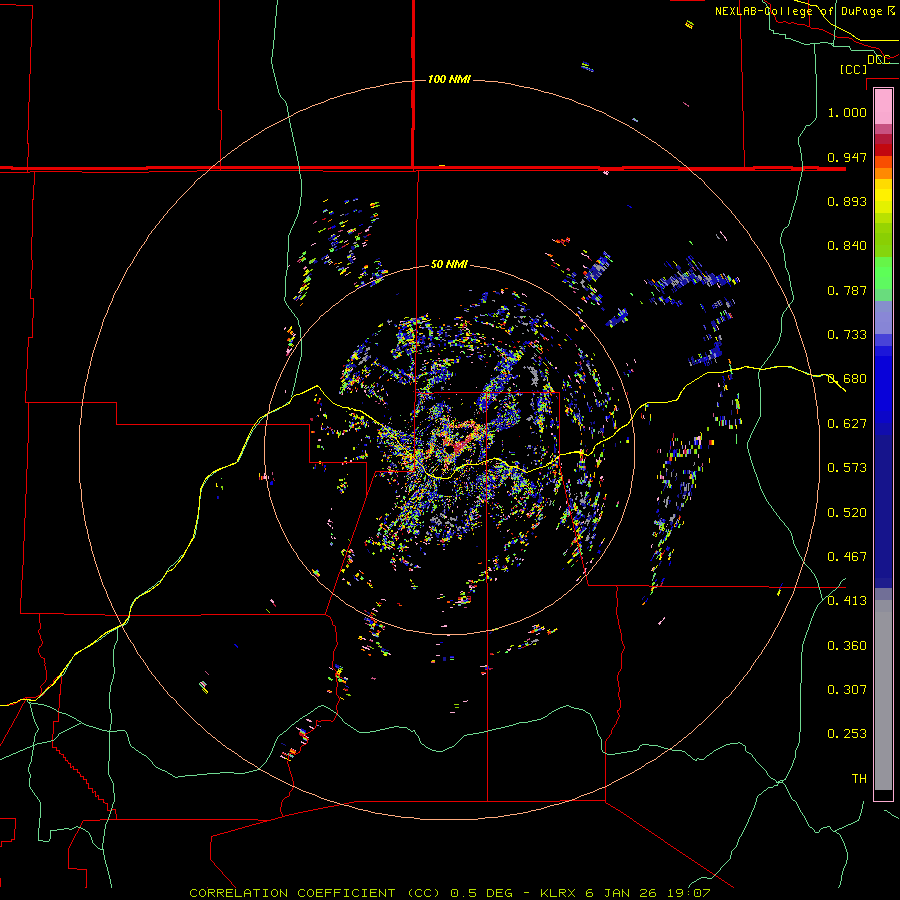Select the 0.413 legend value
The height and width of the screenshot is (900, 900).
(847, 601)
